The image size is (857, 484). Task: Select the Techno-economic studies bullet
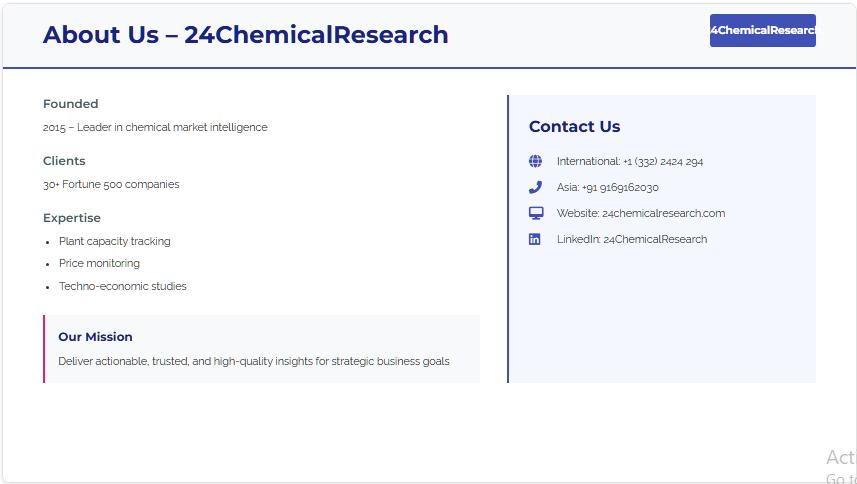click(122, 287)
